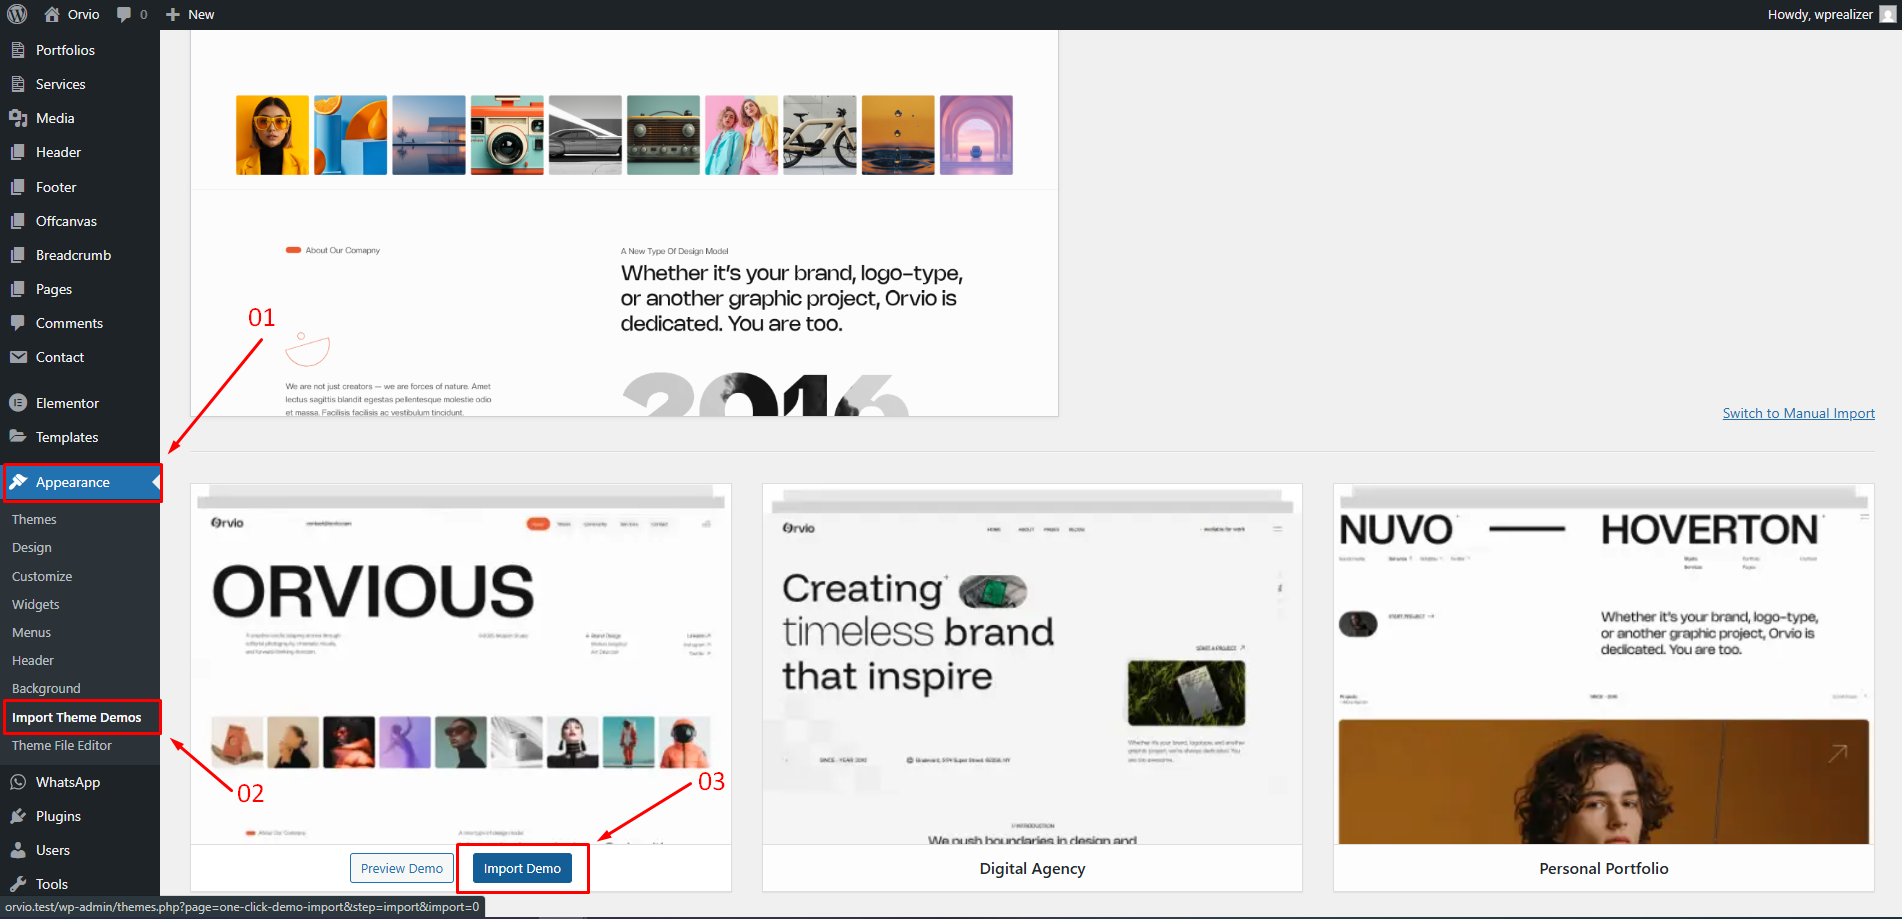The height and width of the screenshot is (919, 1902).
Task: Click the Personal Portfolio title text
Action: tap(1604, 868)
